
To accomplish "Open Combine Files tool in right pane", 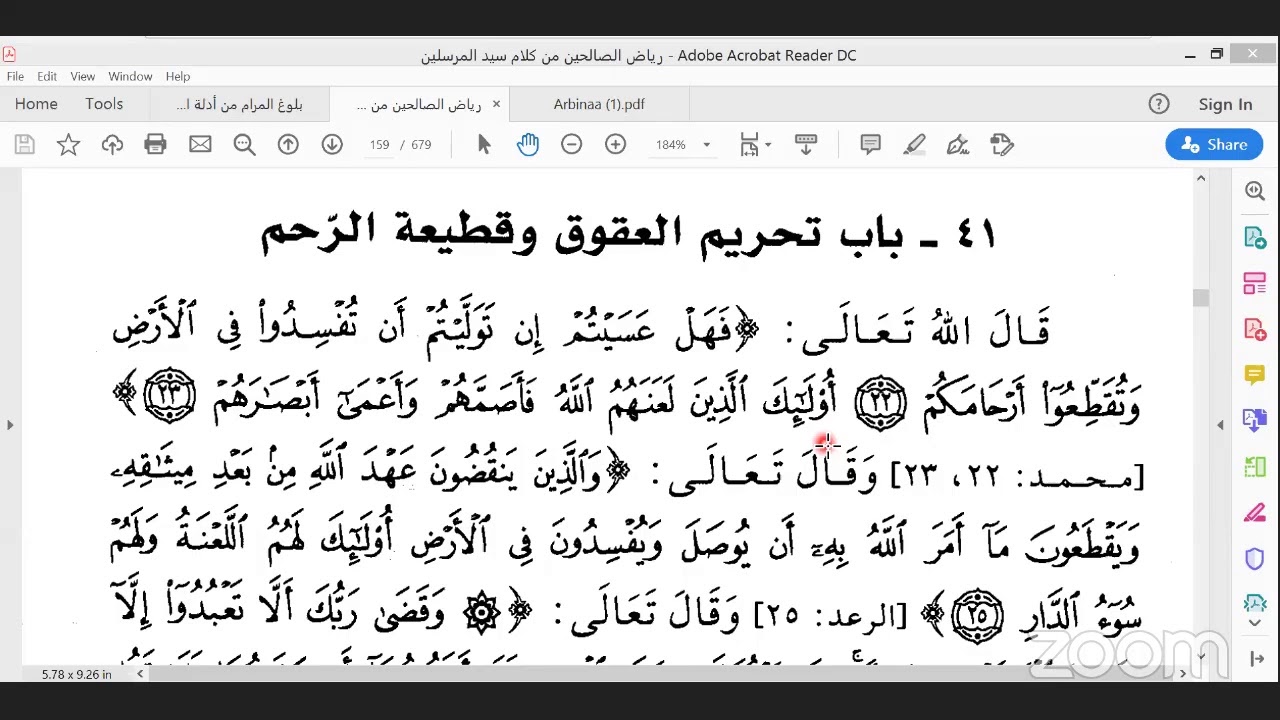I will (x=1255, y=420).
